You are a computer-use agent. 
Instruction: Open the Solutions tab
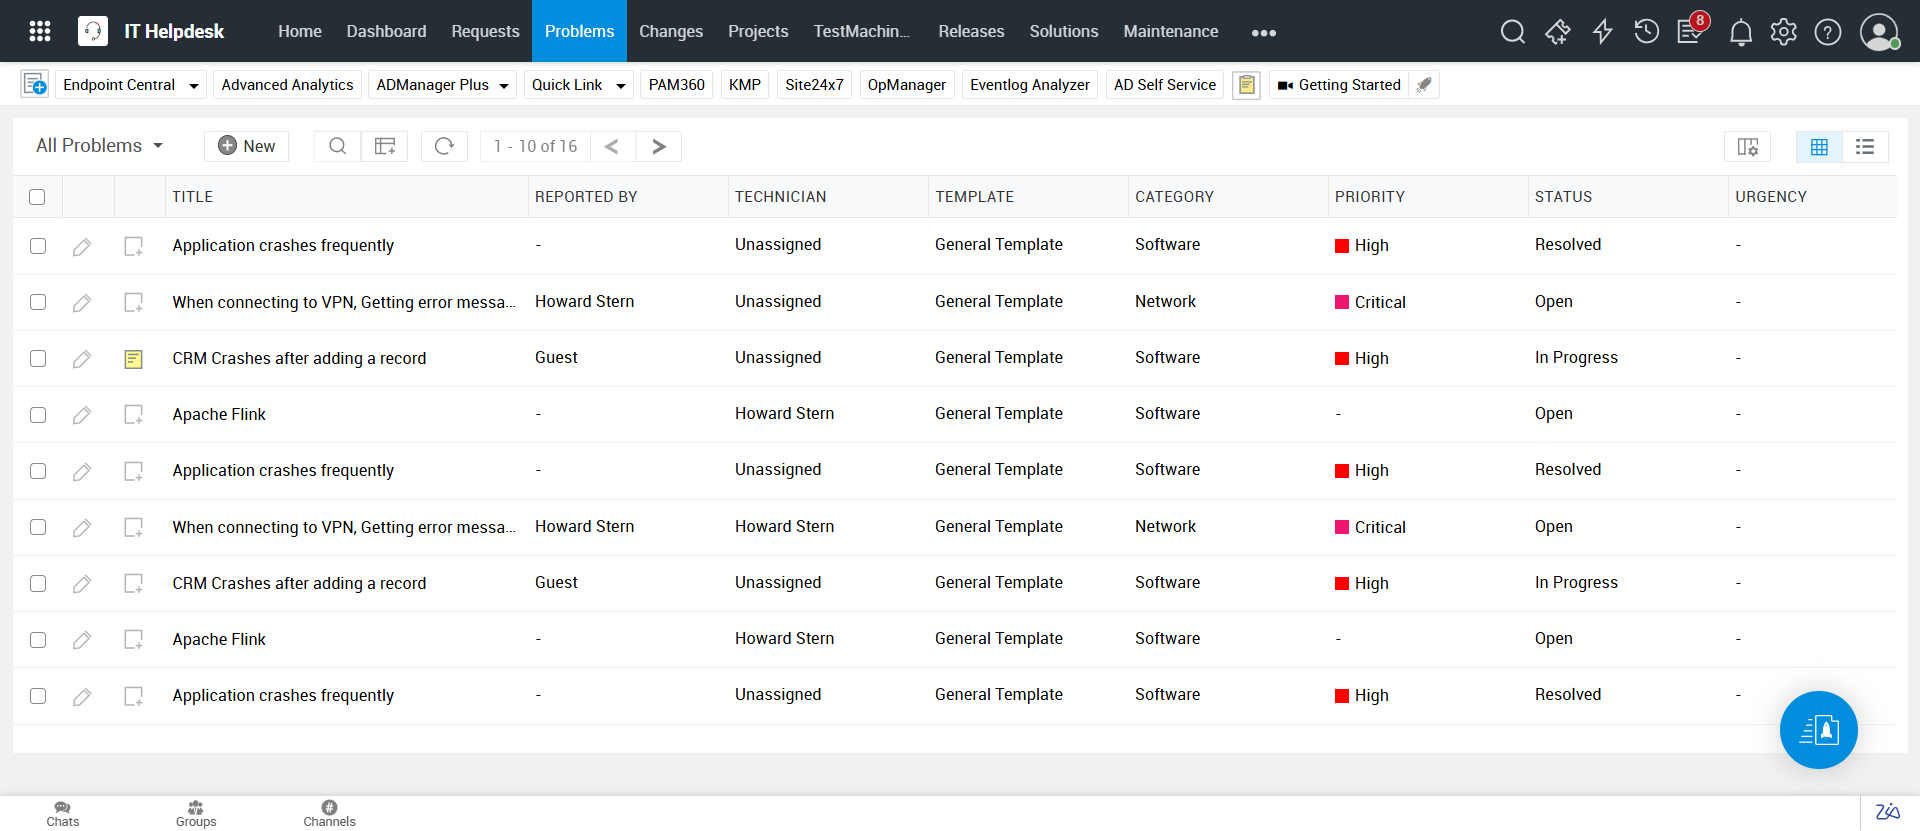click(x=1063, y=32)
